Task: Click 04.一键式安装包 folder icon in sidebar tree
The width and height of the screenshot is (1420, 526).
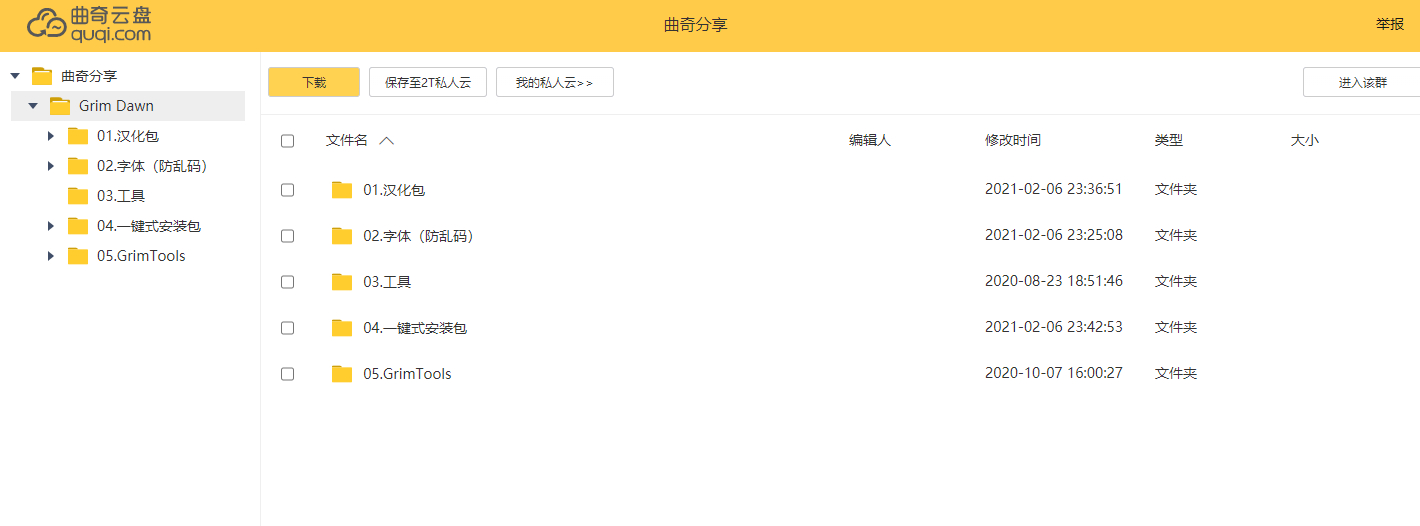Action: [x=78, y=226]
